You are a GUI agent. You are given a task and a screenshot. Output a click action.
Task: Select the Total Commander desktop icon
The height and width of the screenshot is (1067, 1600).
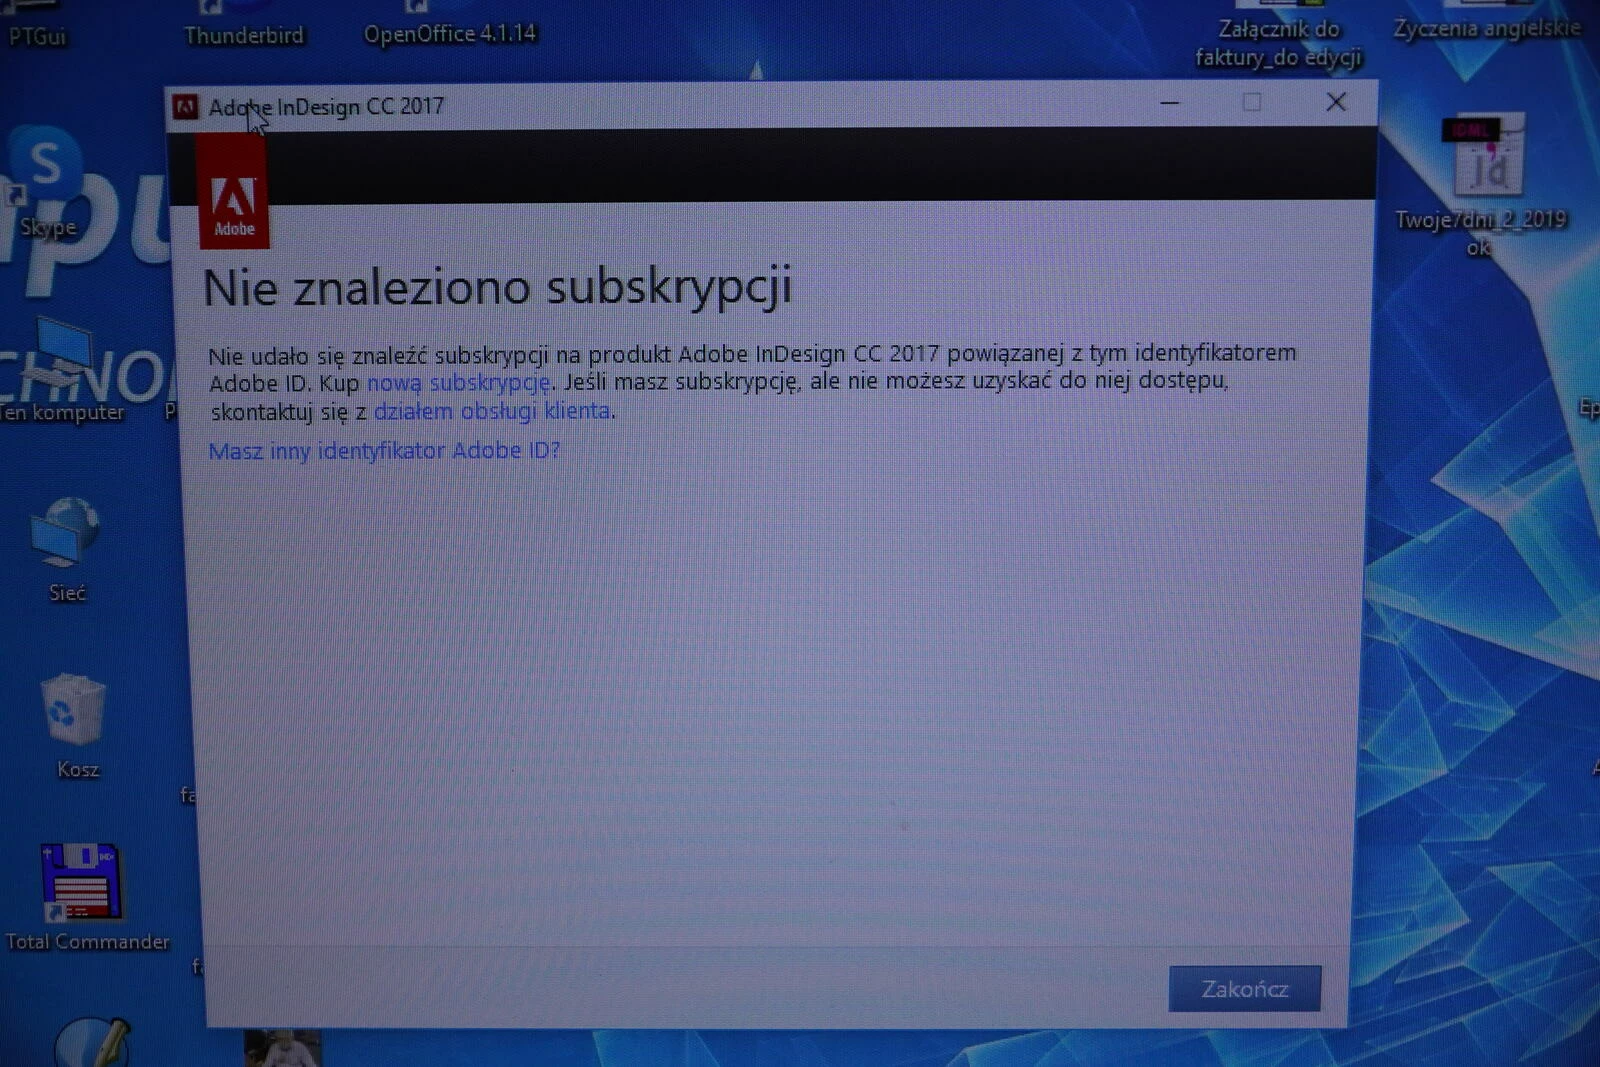(86, 896)
